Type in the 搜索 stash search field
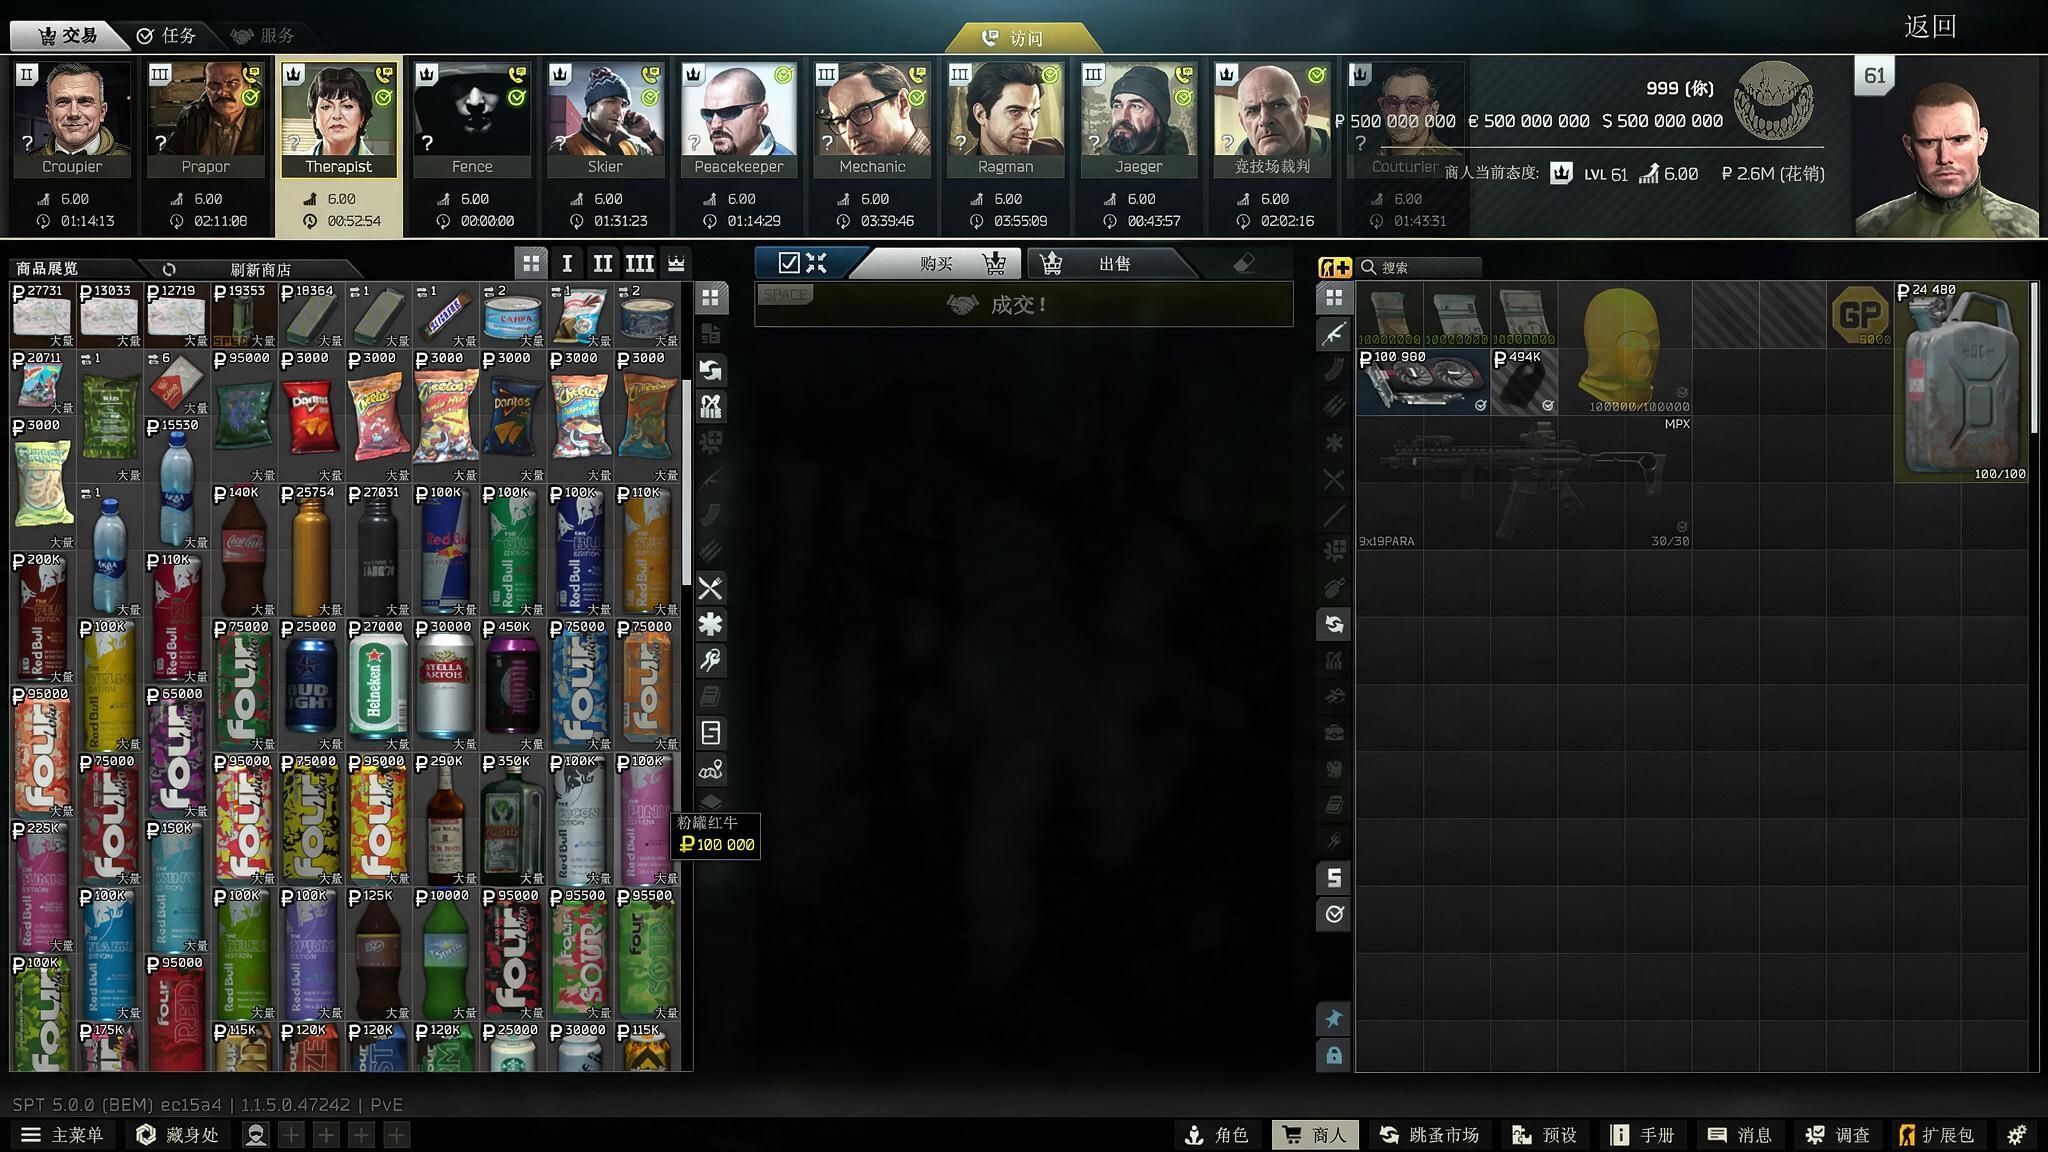This screenshot has width=2048, height=1152. [x=1420, y=267]
